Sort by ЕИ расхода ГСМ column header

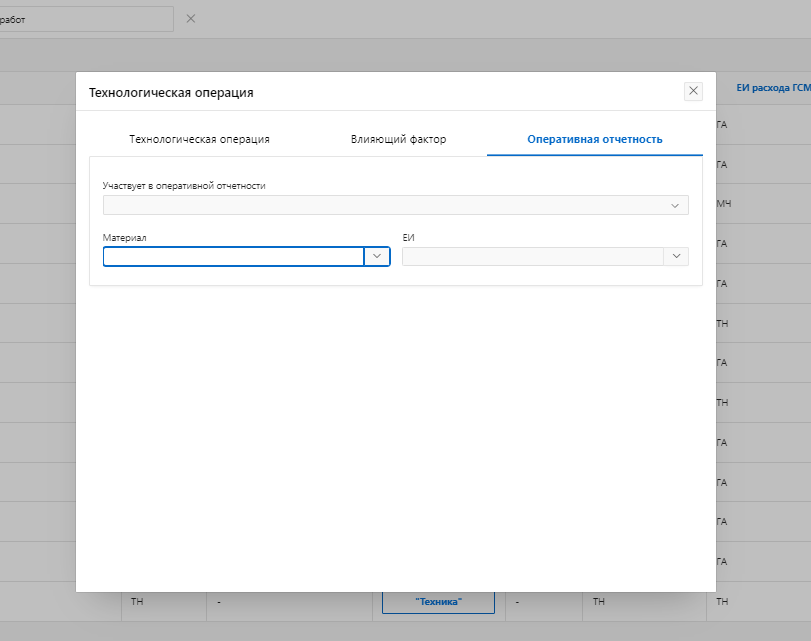[x=772, y=89]
